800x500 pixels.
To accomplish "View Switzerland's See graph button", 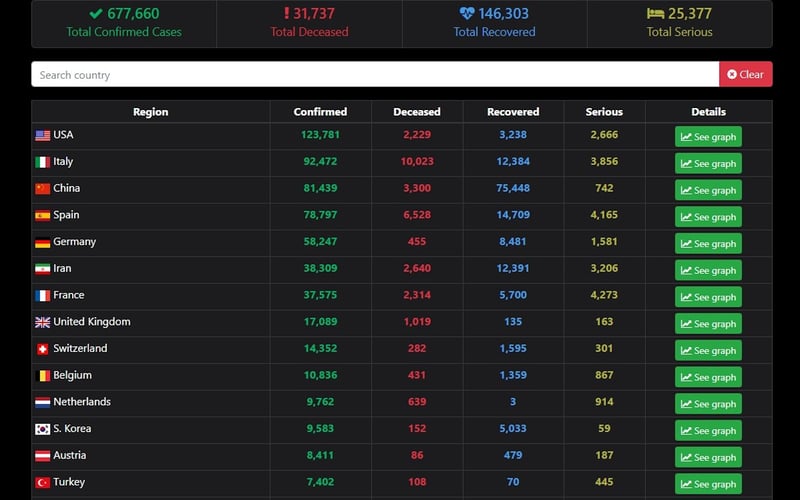I will 708,351.
